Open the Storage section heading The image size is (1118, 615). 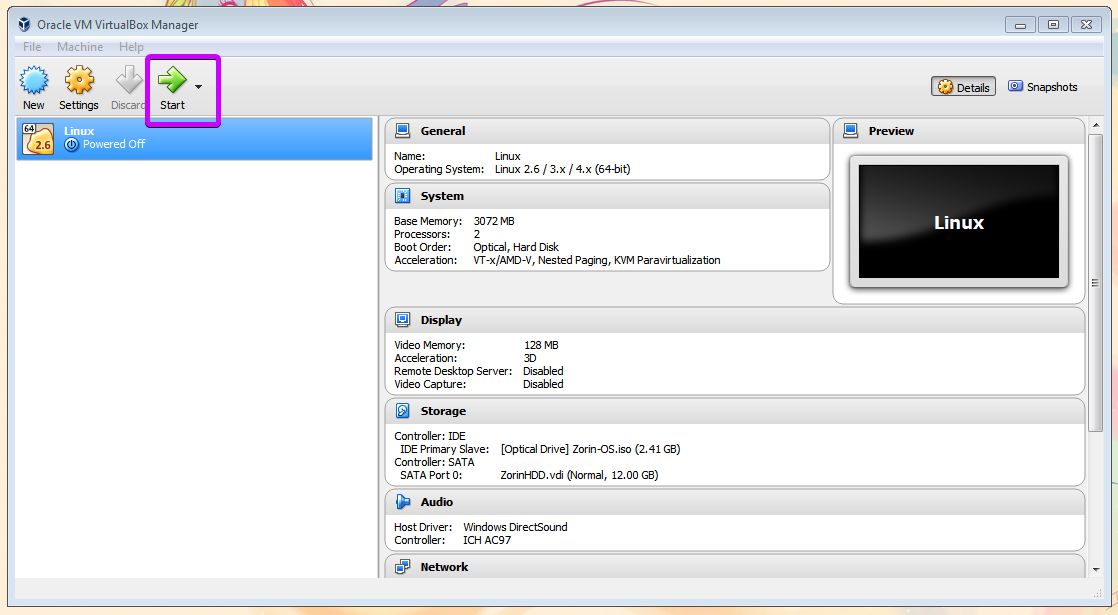point(443,411)
